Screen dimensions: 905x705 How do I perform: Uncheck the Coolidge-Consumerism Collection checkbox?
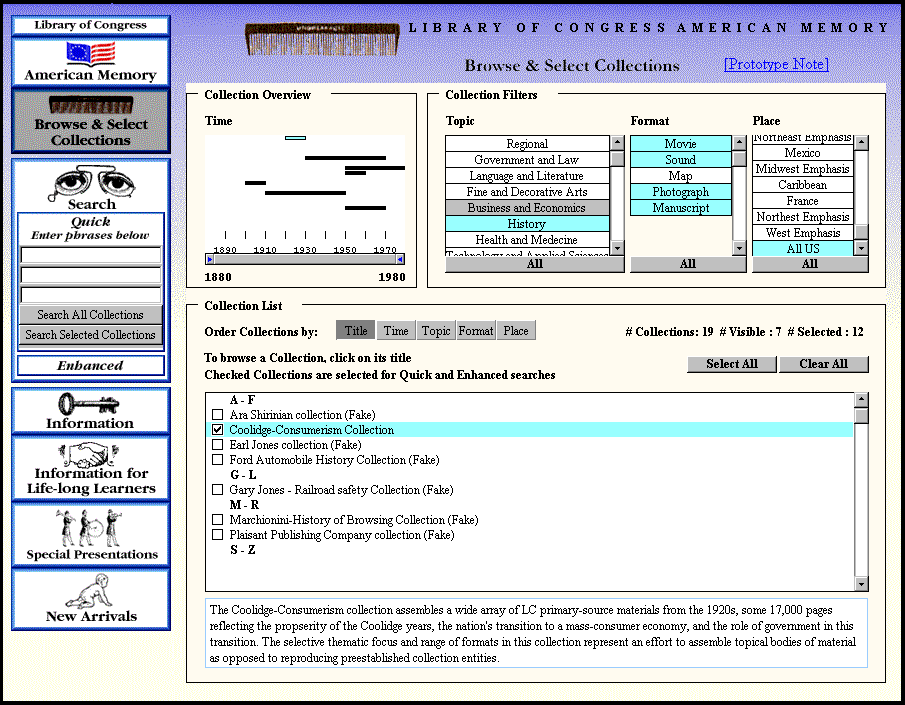[218, 430]
